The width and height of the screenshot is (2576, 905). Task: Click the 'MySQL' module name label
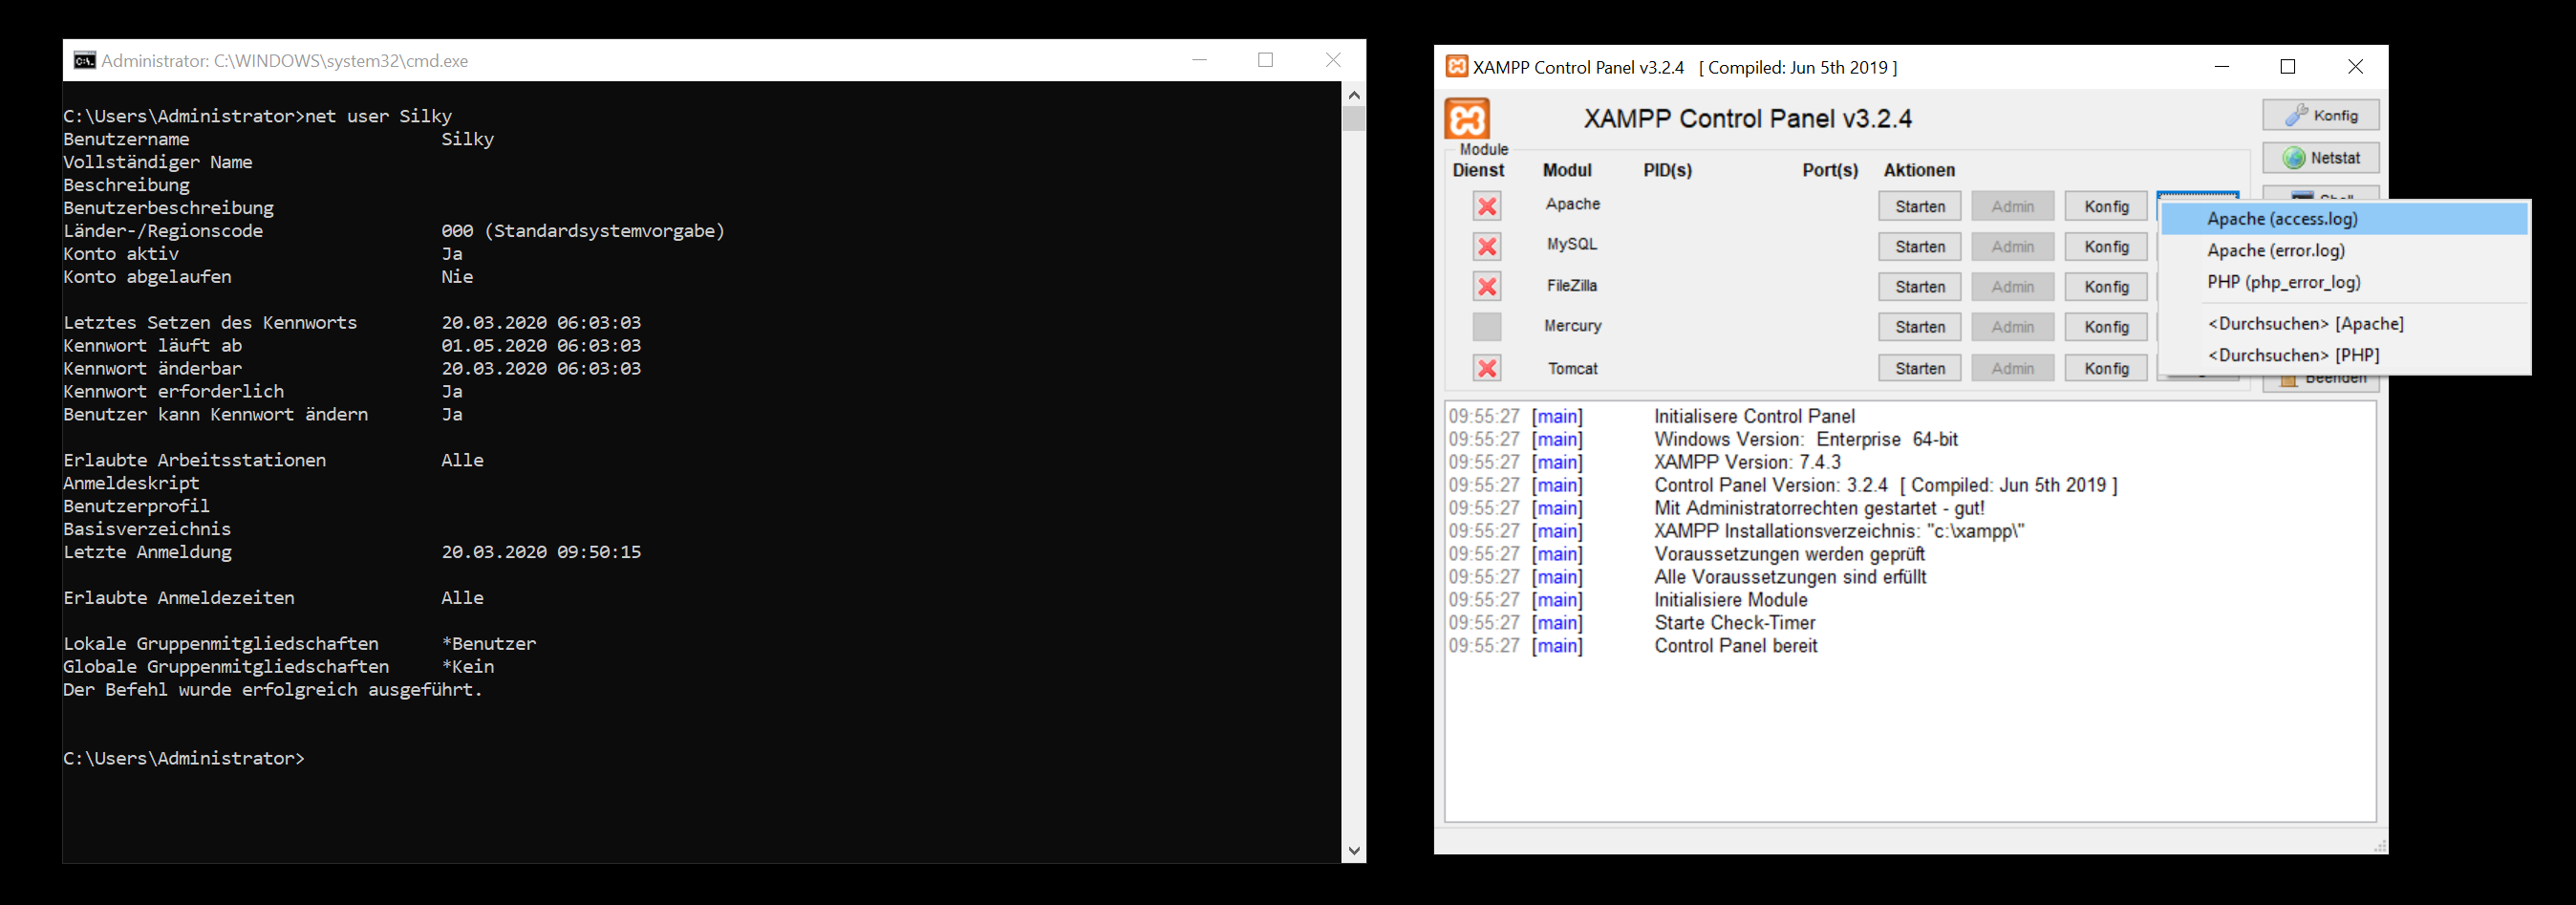(1572, 244)
